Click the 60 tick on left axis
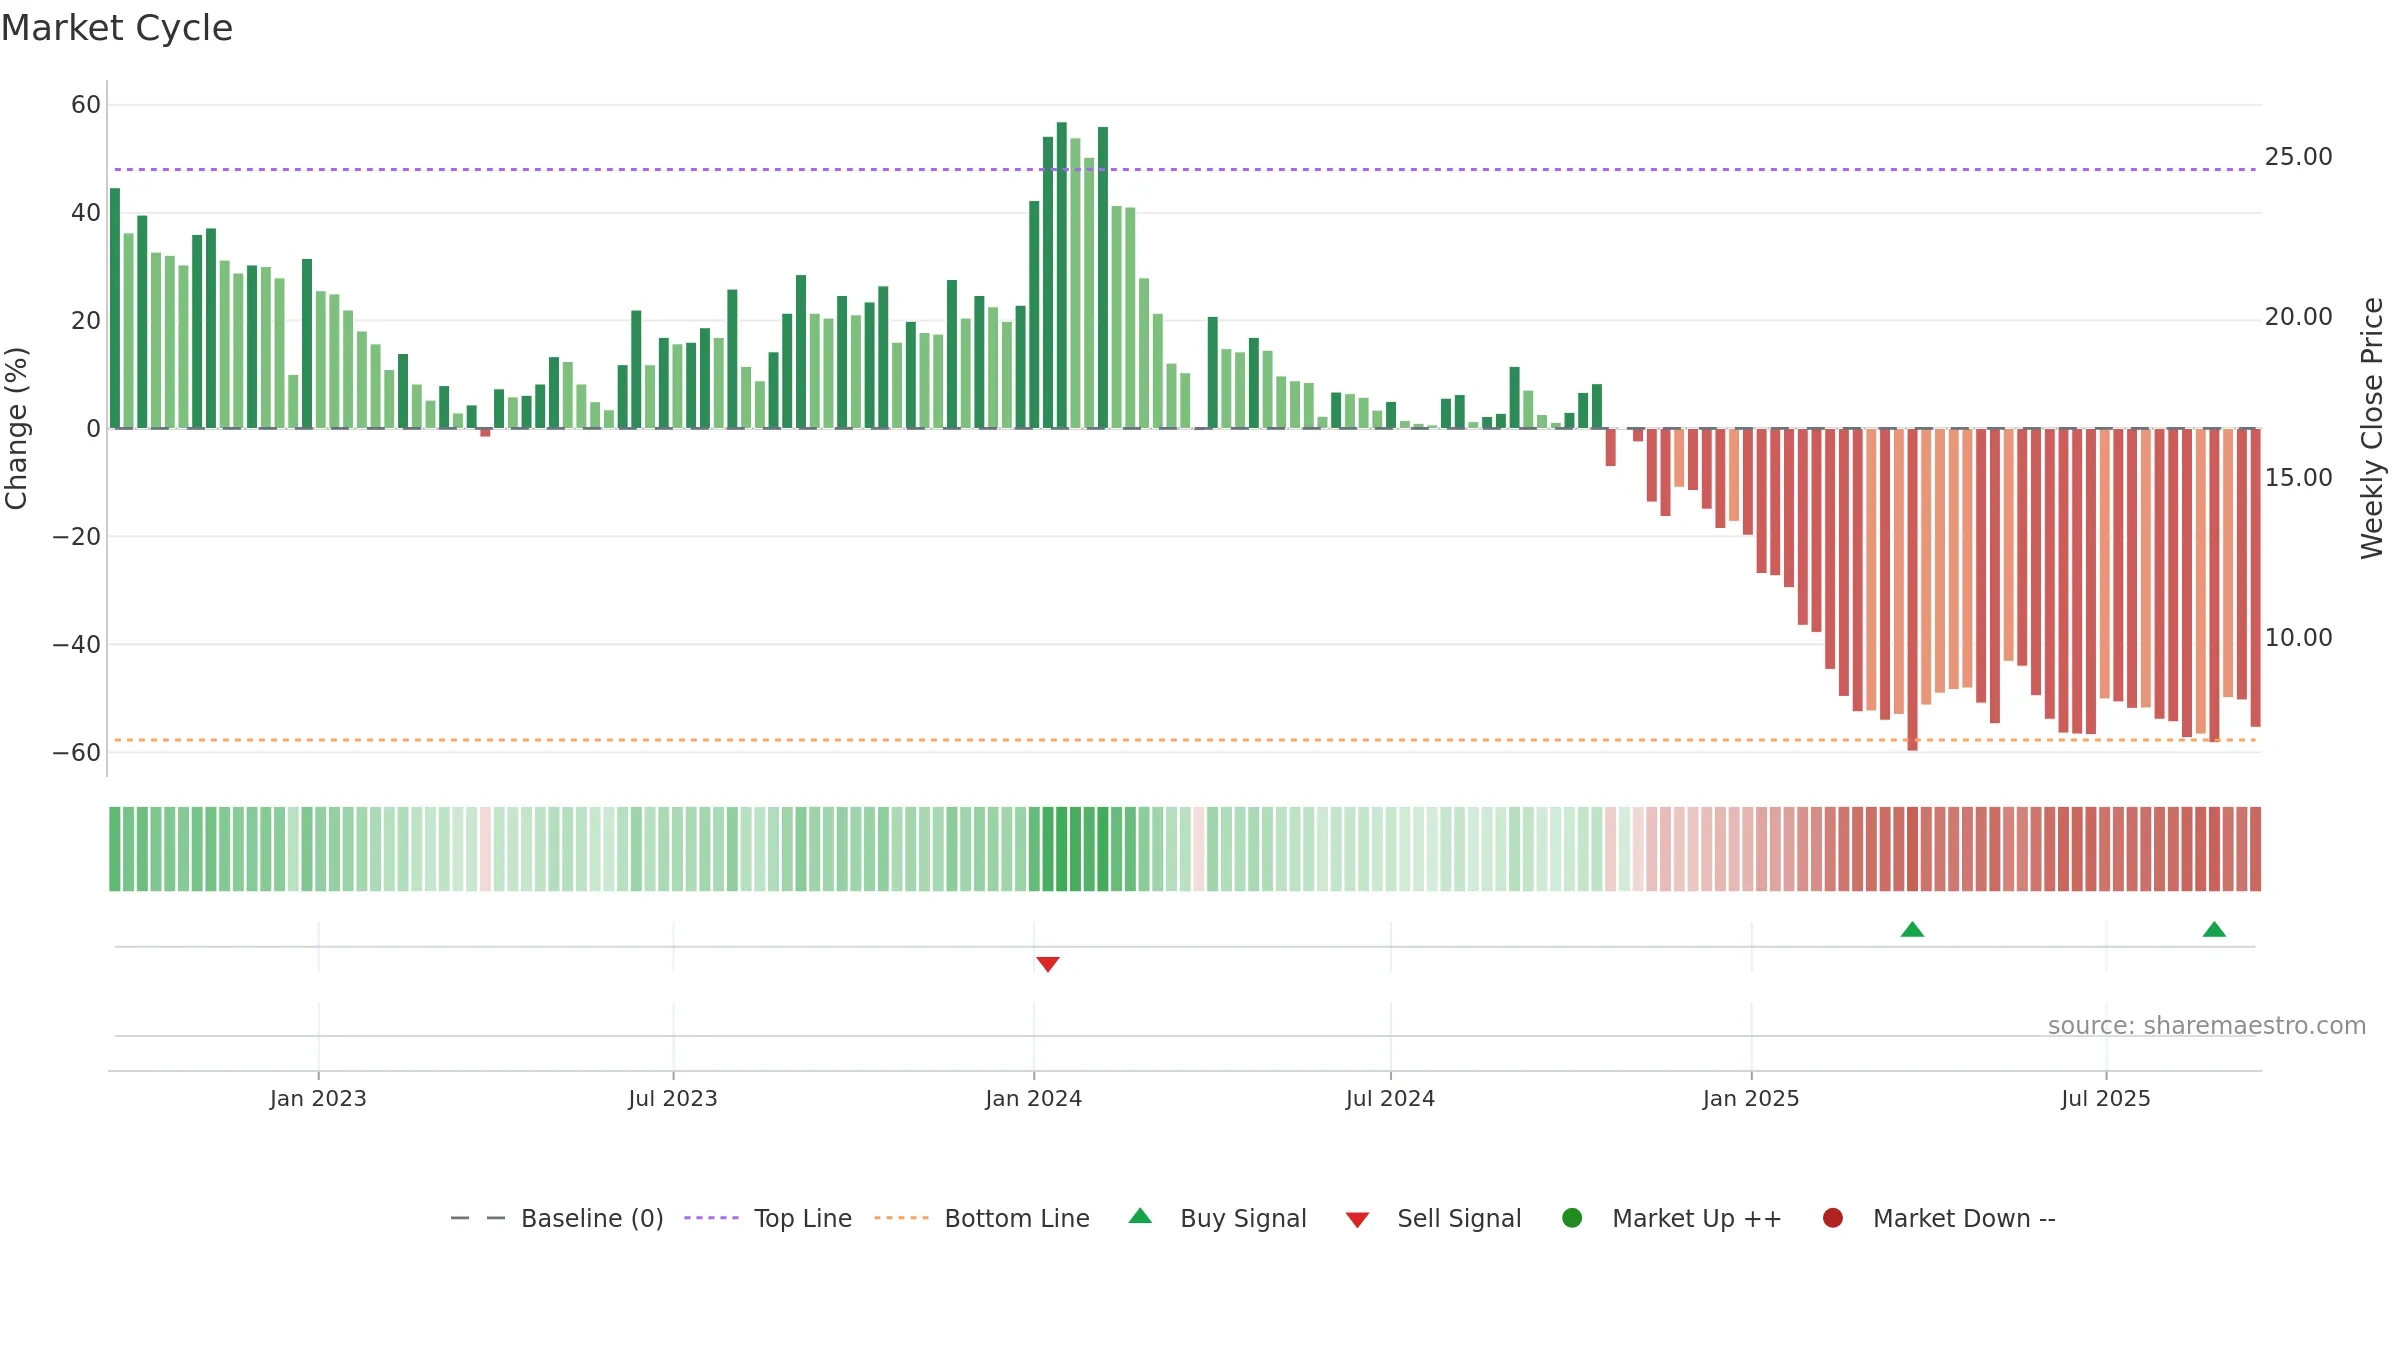 [x=86, y=105]
